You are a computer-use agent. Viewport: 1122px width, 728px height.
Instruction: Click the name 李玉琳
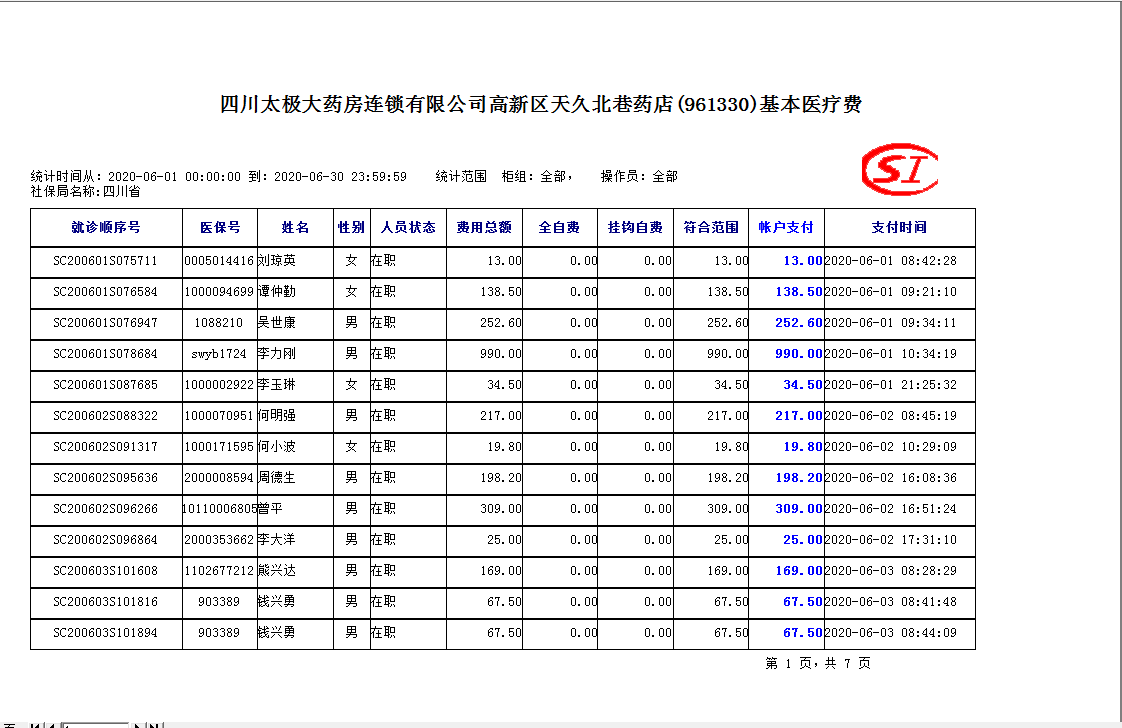coord(277,384)
